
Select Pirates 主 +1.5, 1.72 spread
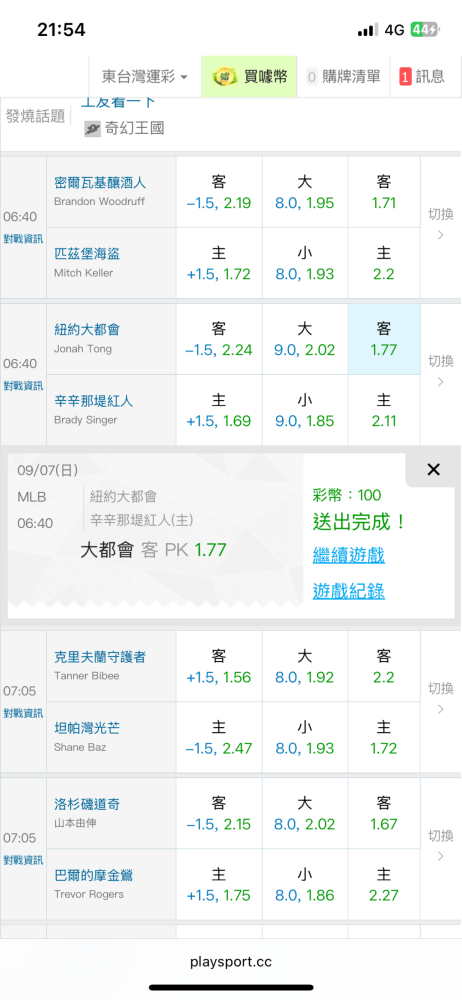point(219,263)
